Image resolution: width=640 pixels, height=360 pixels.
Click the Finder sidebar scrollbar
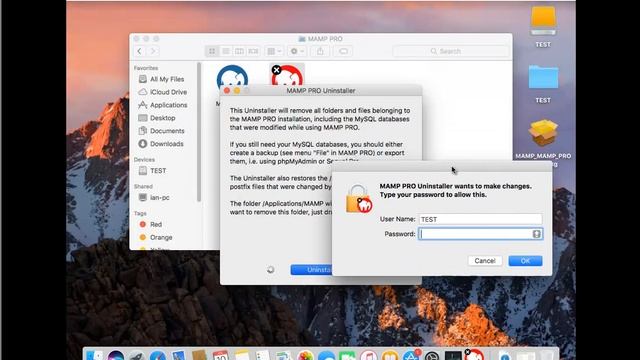199,131
